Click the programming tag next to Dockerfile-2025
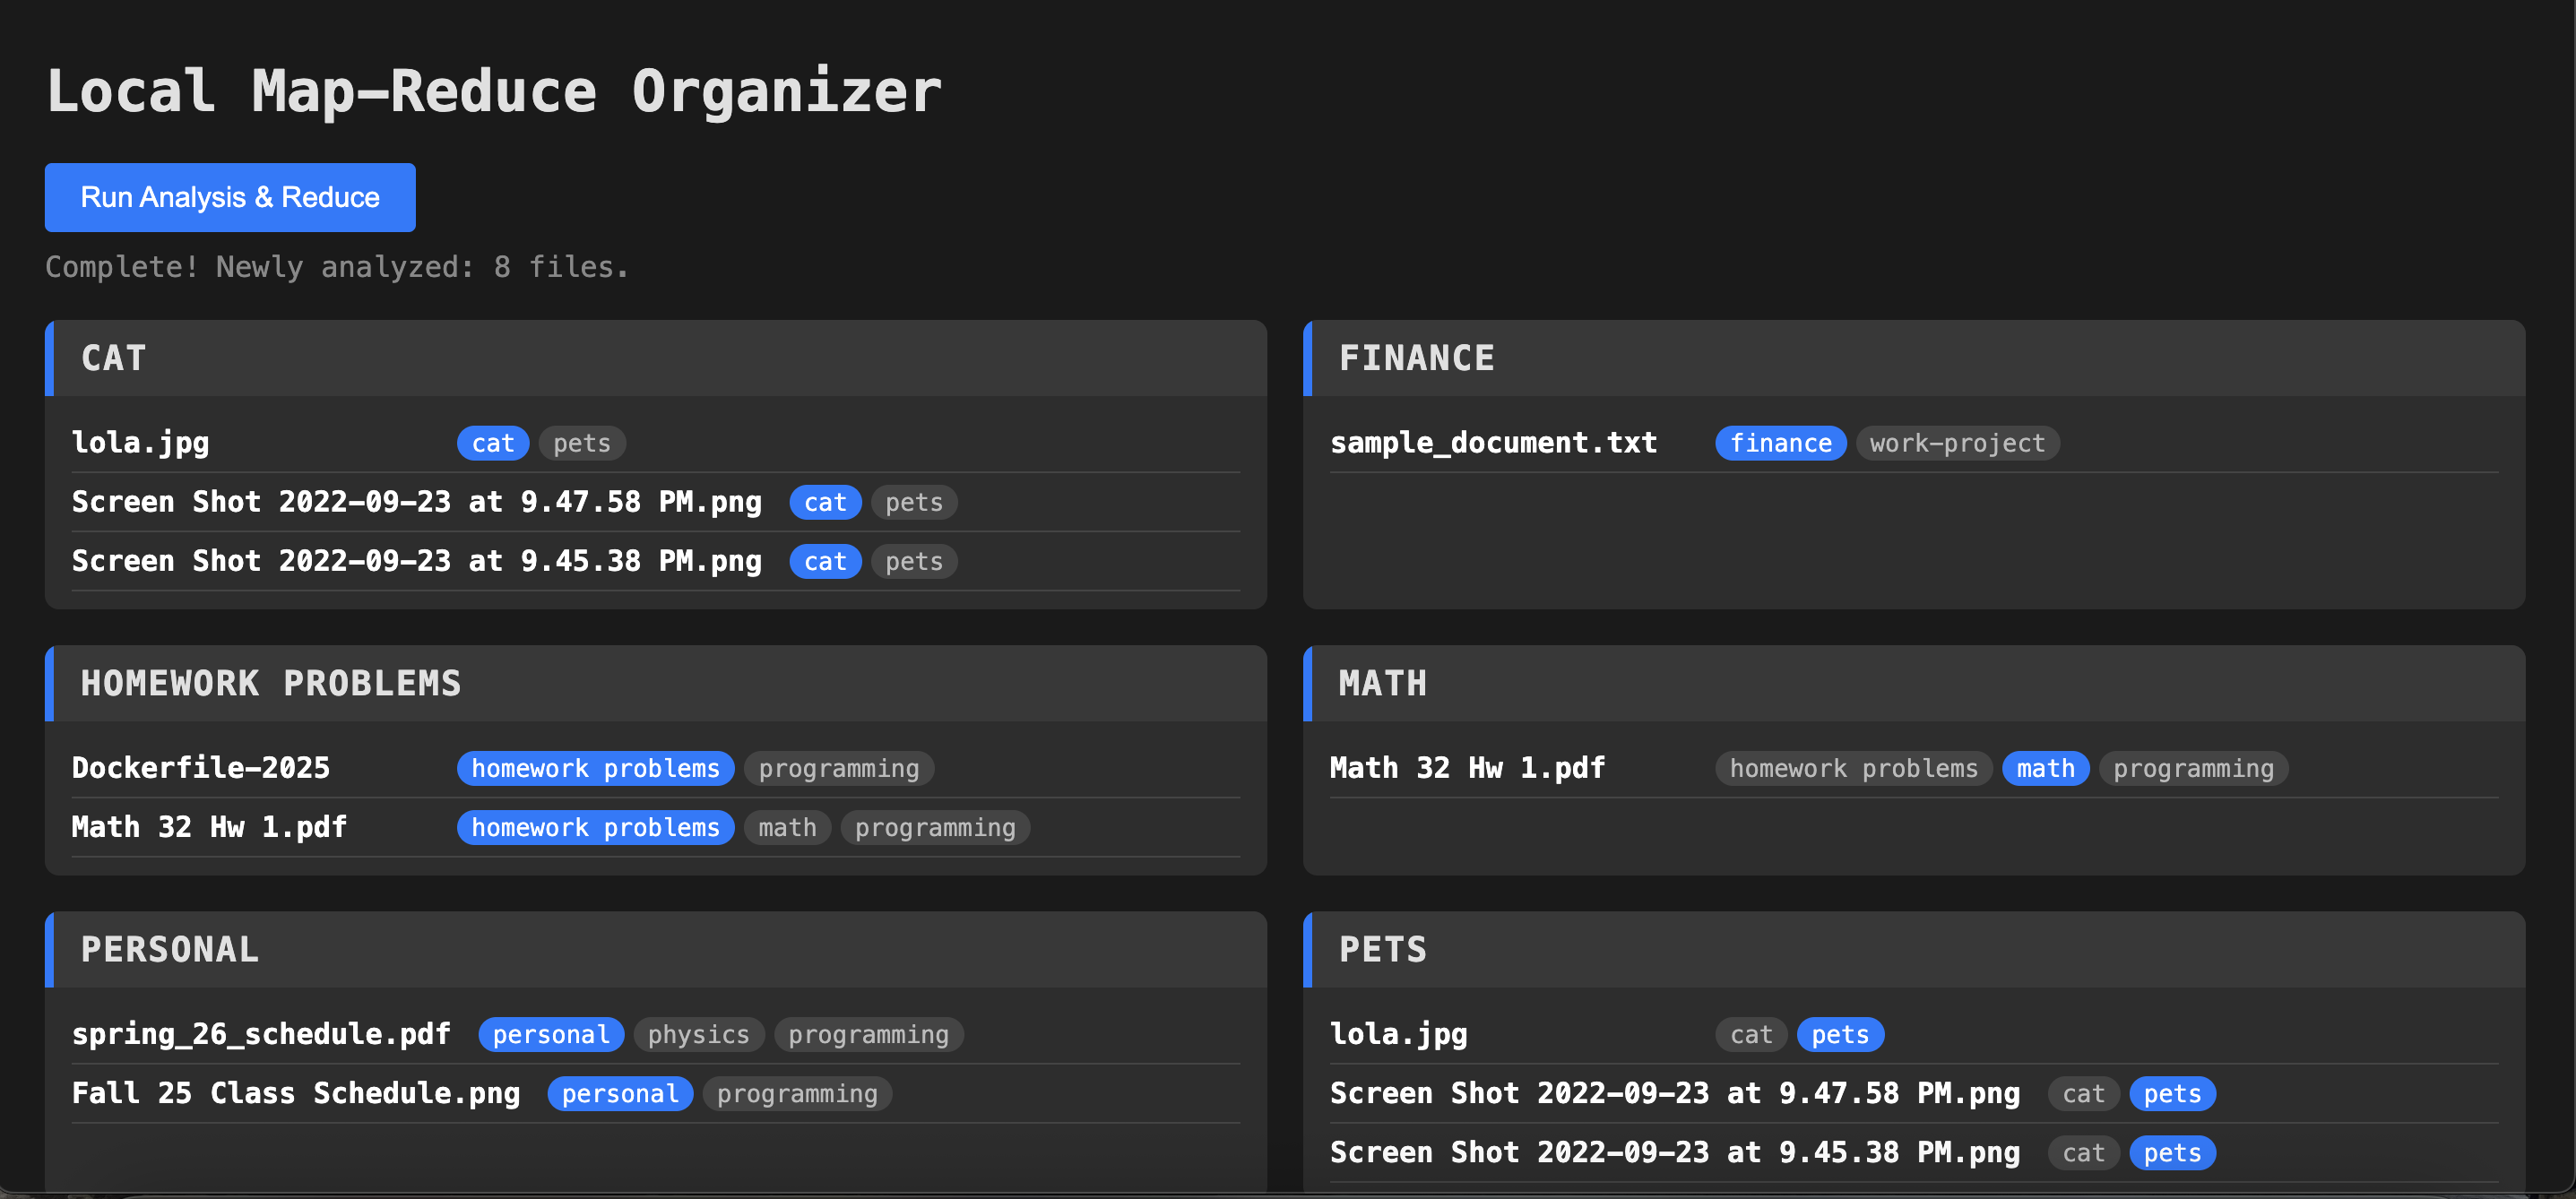Viewport: 2576px width, 1199px height. tap(838, 768)
